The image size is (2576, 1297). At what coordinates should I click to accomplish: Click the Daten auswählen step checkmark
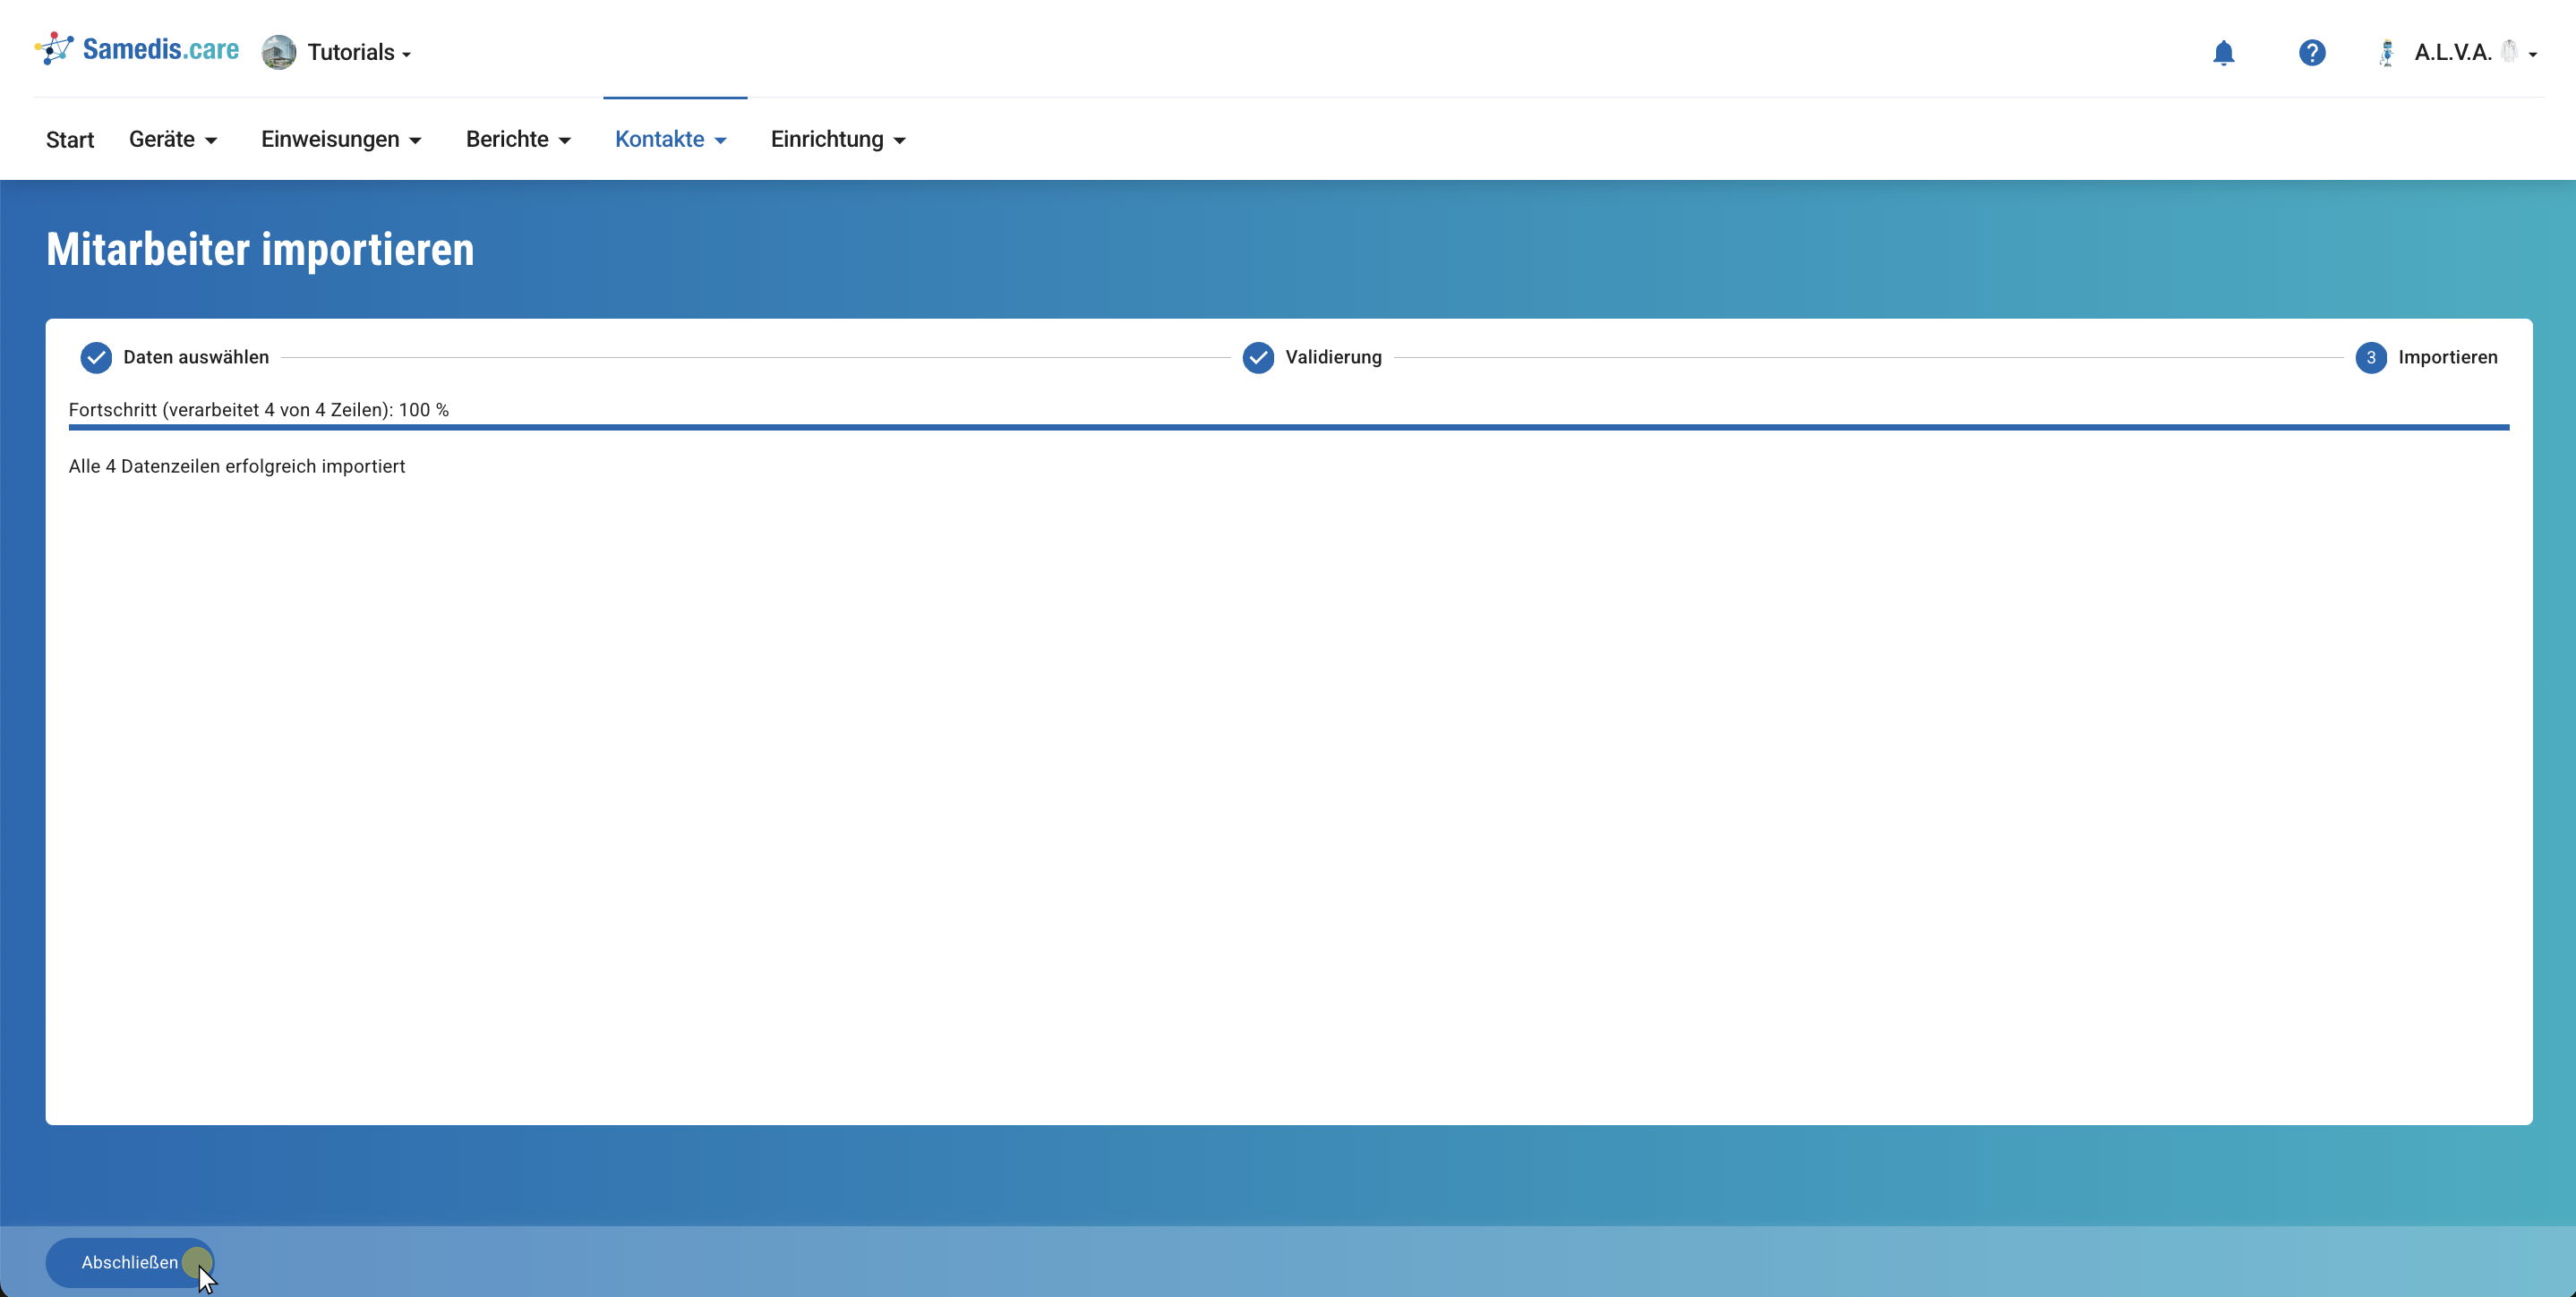point(96,357)
